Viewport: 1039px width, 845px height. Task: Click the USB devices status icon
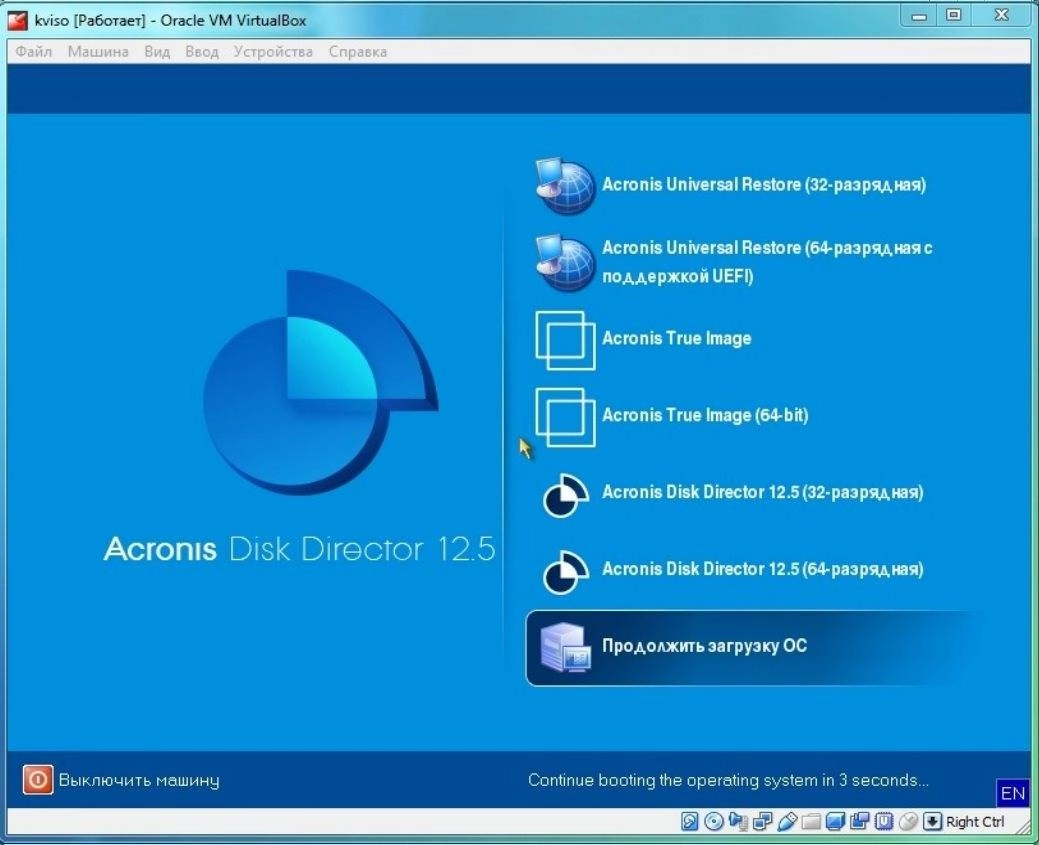tap(787, 821)
